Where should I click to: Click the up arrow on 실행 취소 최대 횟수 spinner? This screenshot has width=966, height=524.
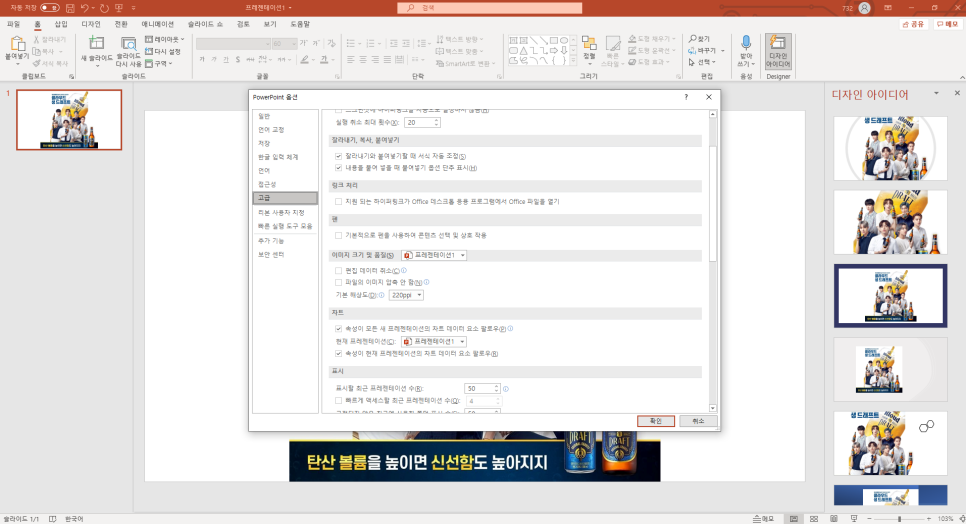coord(436,121)
